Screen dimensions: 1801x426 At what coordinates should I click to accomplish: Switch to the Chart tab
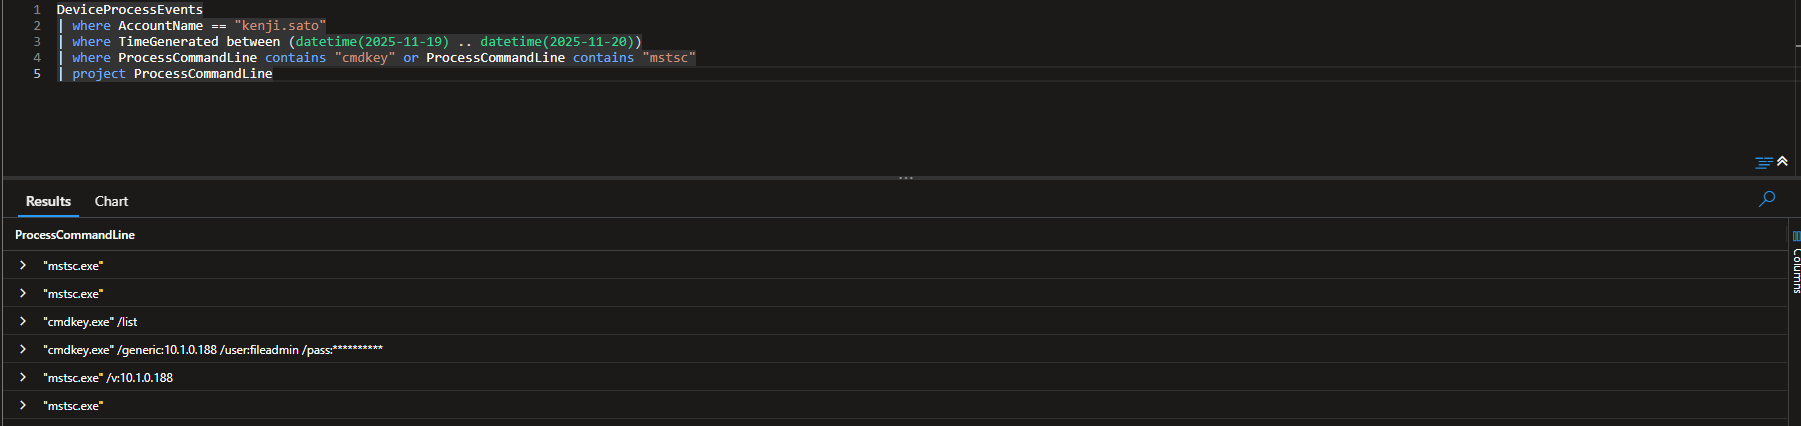(x=111, y=201)
